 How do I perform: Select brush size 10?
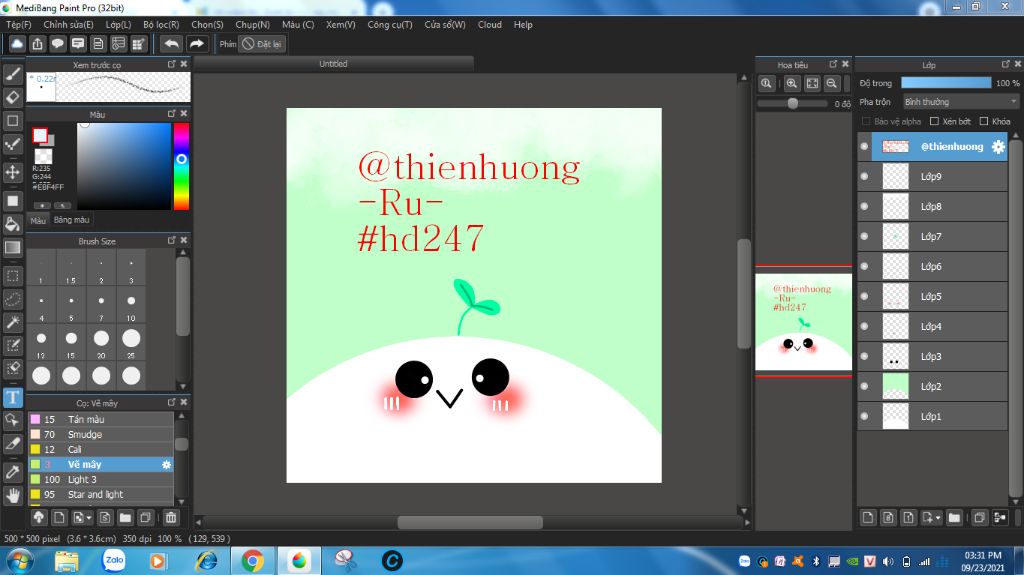tap(131, 306)
